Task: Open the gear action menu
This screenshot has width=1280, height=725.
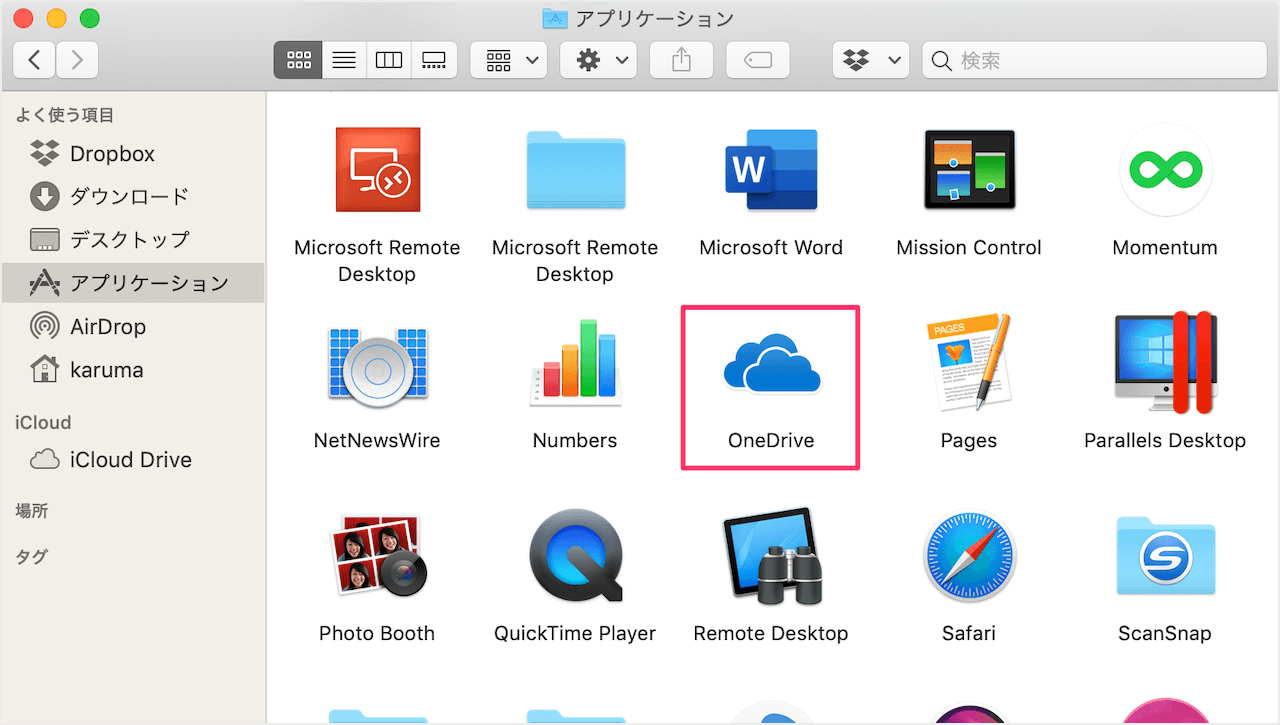Action: coord(598,60)
